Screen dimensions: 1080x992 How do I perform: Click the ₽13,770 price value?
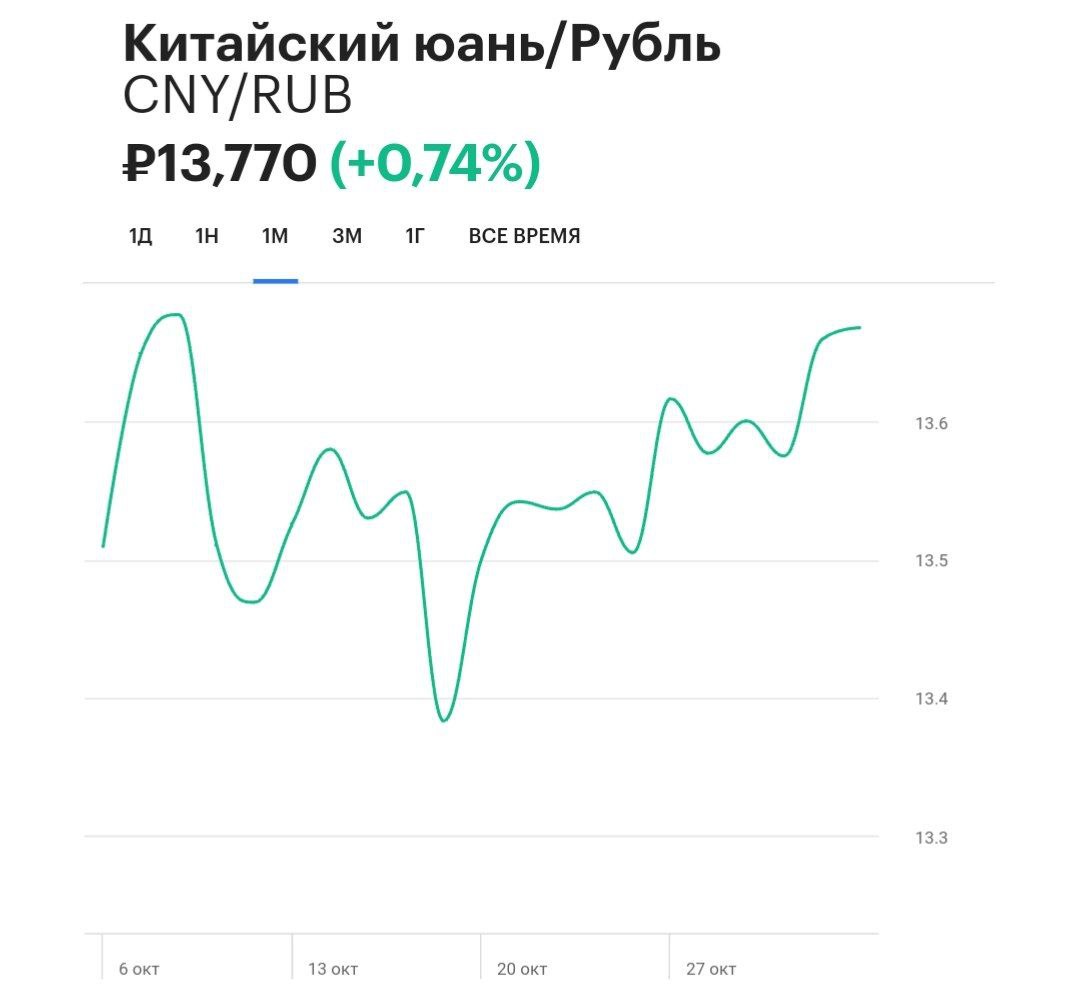tap(220, 163)
